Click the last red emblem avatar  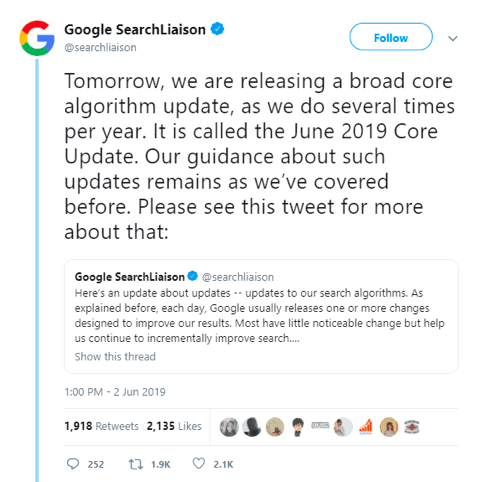pos(412,427)
